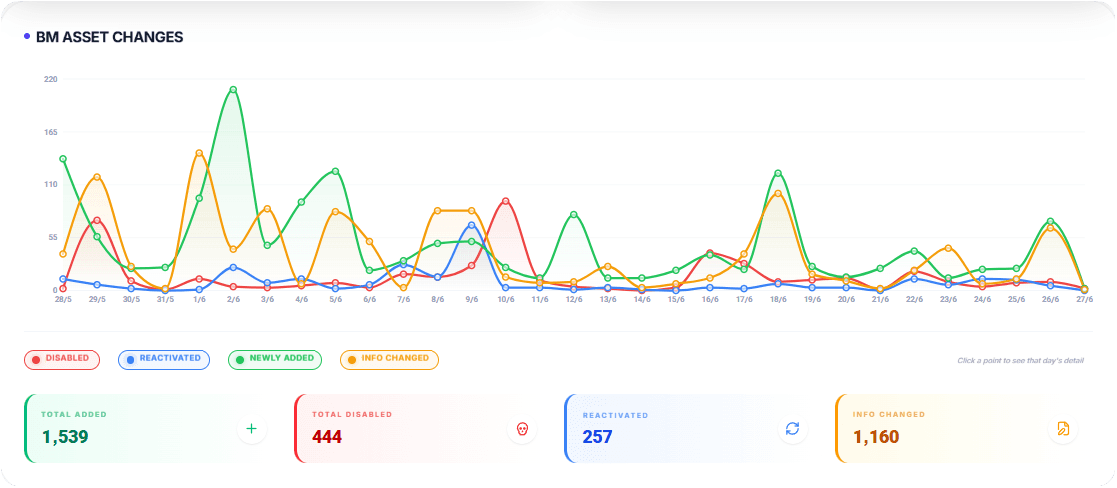Select the red peak data point on 10/6
Viewport: 1117px width, 488px height.
tap(506, 202)
